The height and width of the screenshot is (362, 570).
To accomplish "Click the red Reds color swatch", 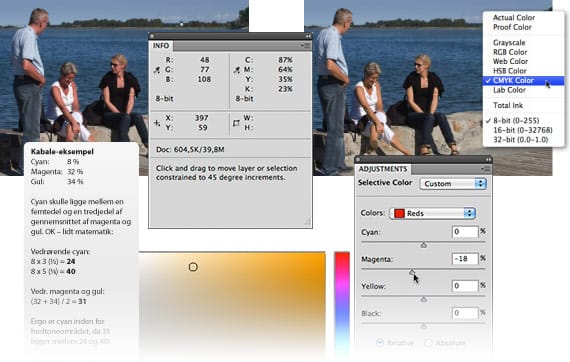I will 399,213.
